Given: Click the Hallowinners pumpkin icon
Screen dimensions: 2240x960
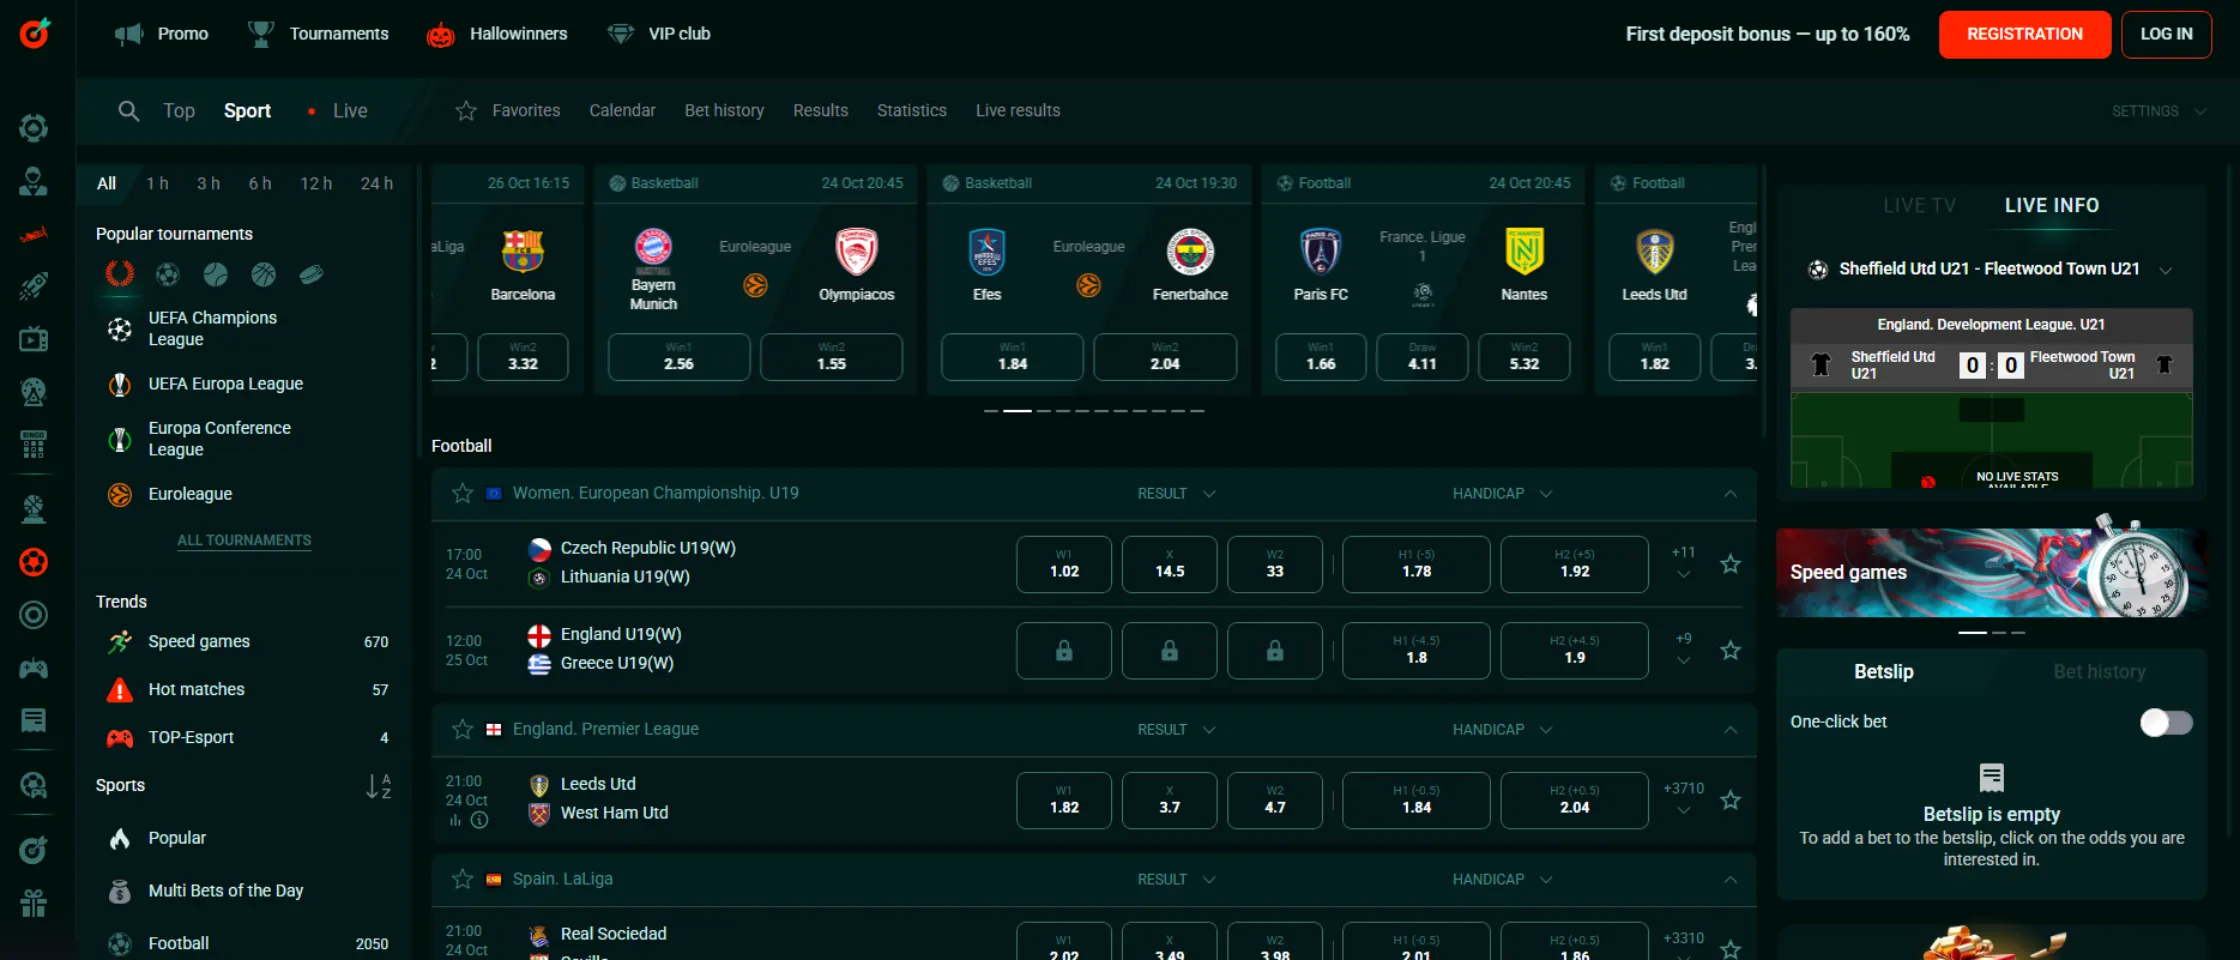Looking at the screenshot, I should click(440, 33).
